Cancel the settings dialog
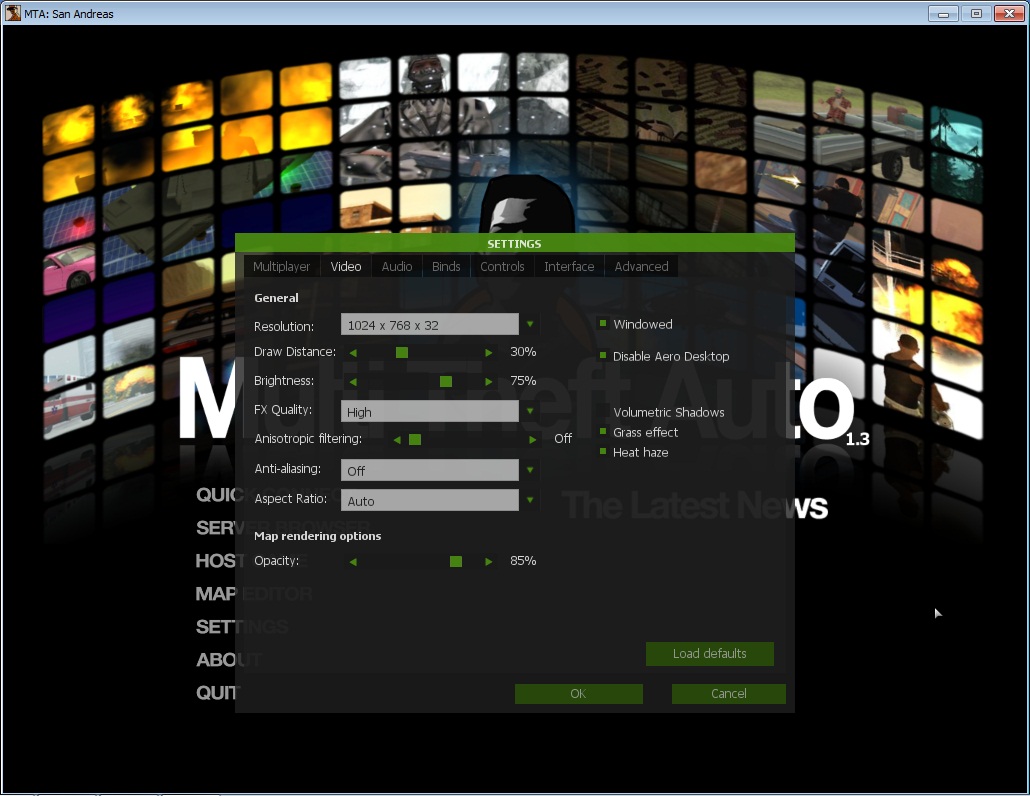 [x=728, y=693]
